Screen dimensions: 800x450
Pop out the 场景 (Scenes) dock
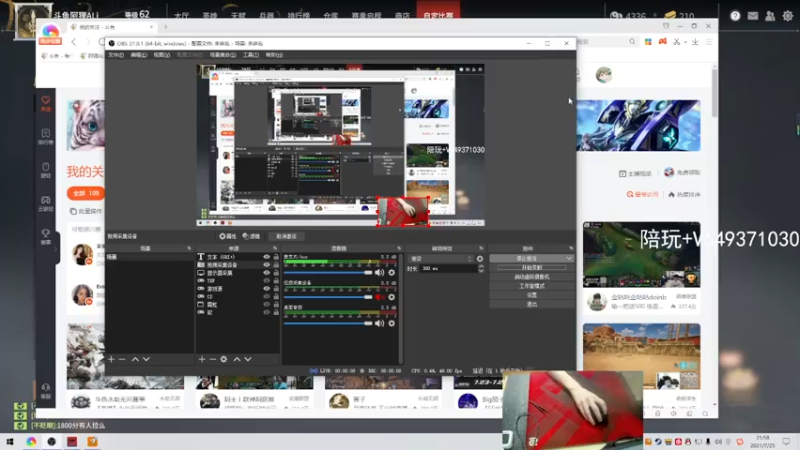point(189,248)
